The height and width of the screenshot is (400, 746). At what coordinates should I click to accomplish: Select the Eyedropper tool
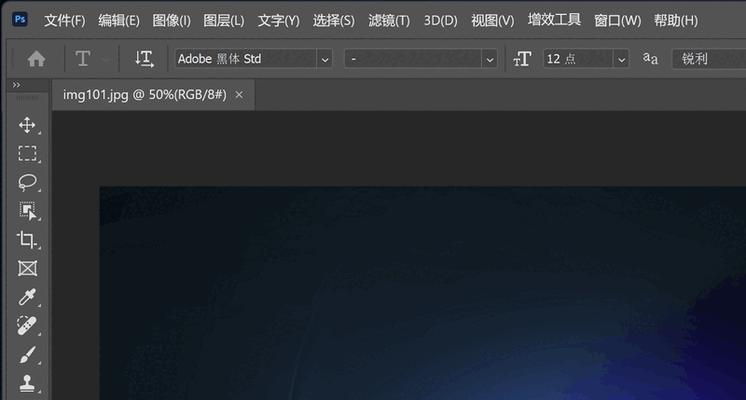[27, 297]
